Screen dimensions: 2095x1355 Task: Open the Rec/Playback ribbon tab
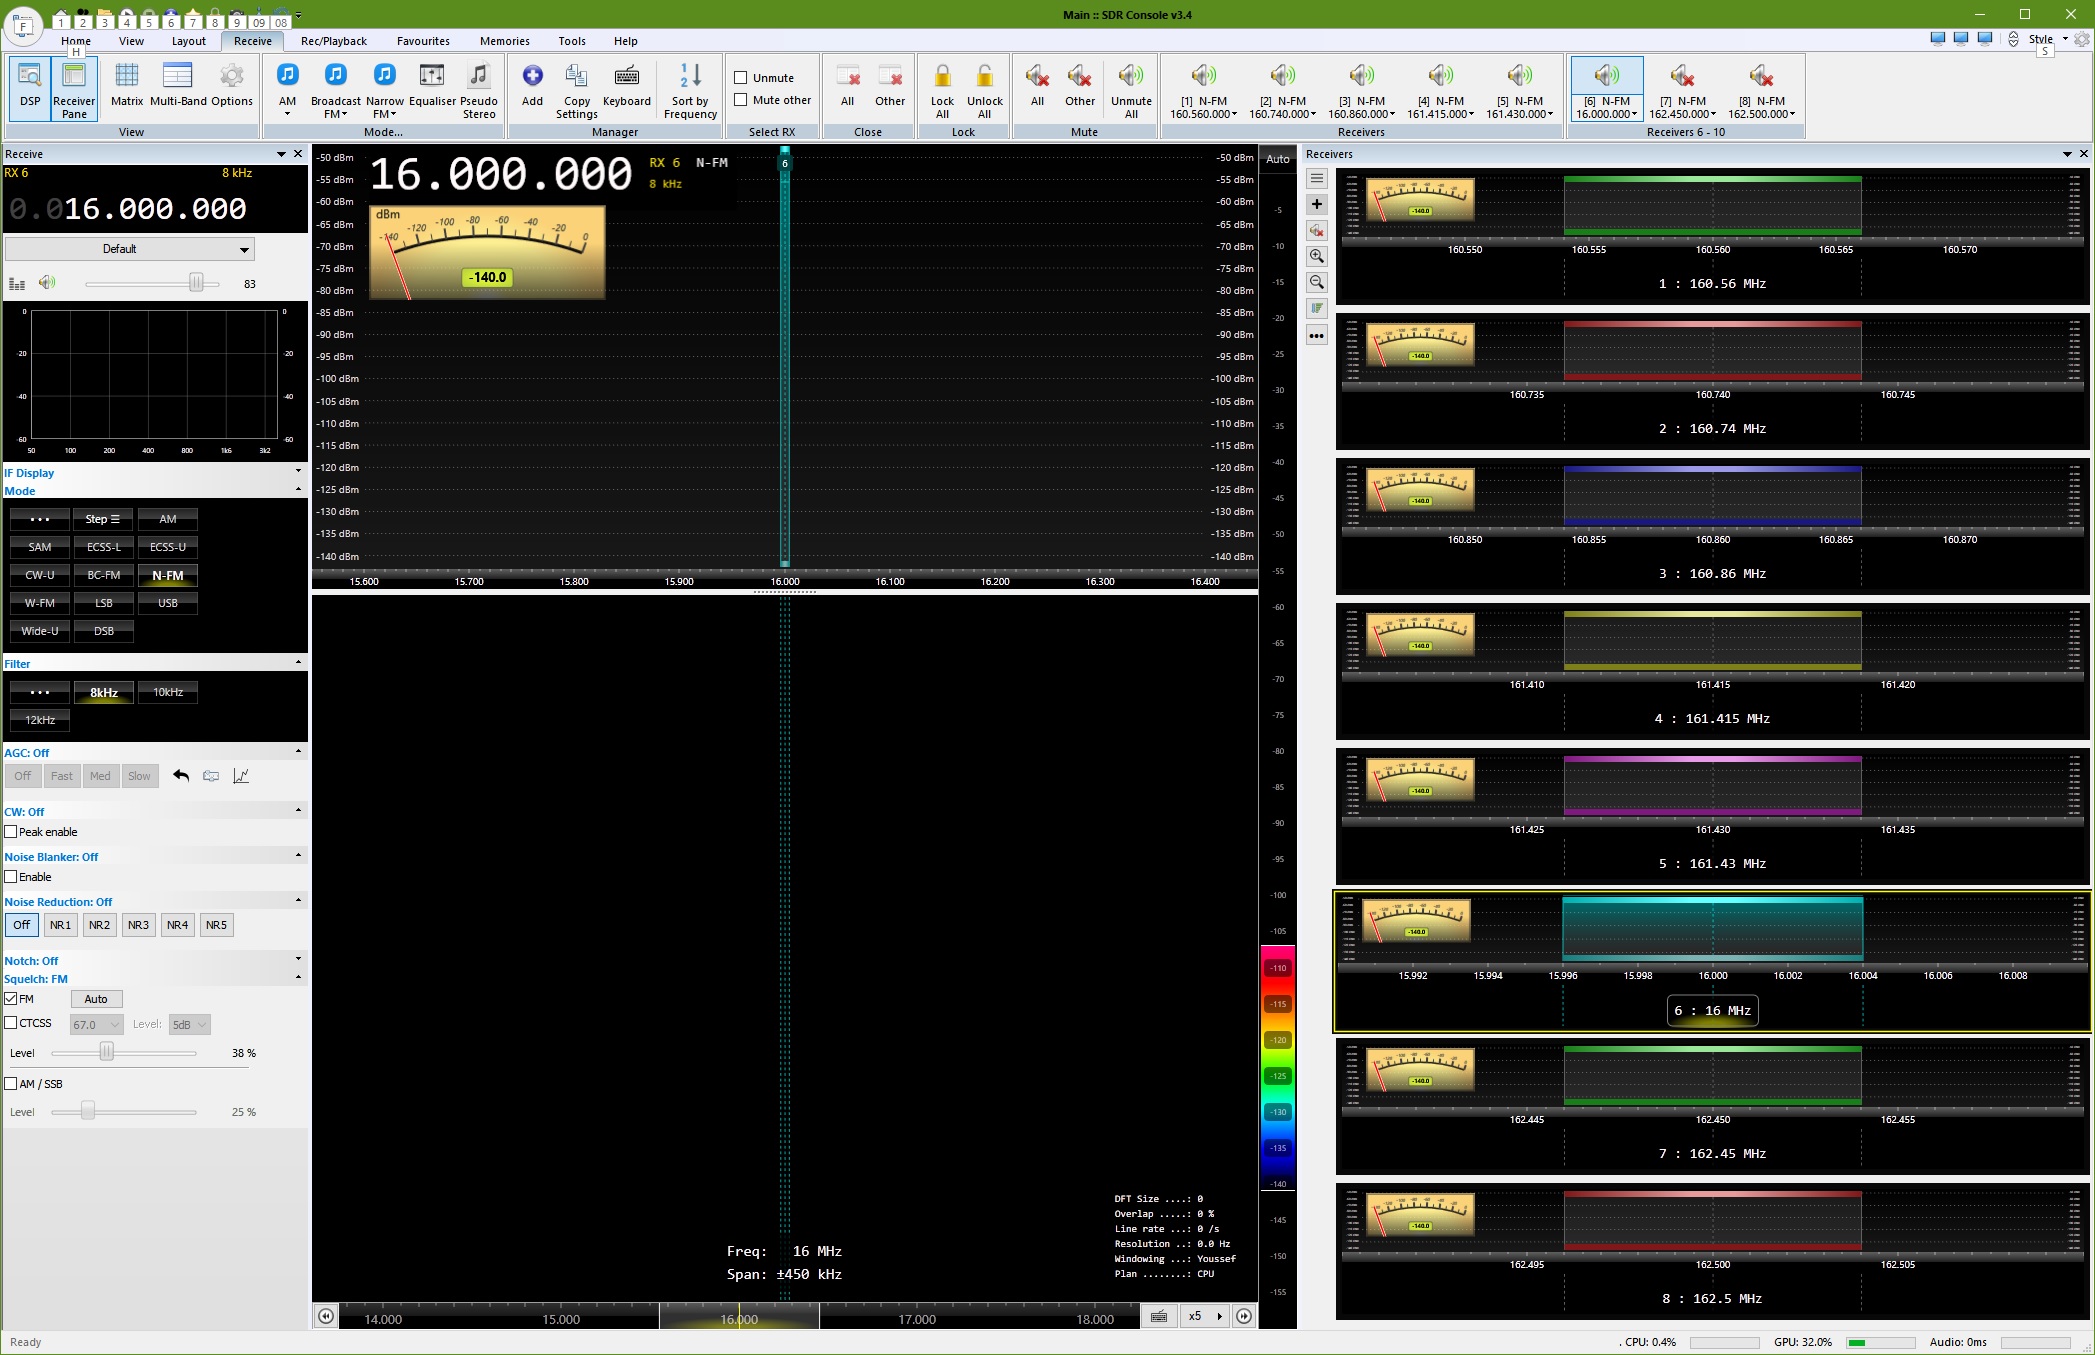click(x=333, y=41)
